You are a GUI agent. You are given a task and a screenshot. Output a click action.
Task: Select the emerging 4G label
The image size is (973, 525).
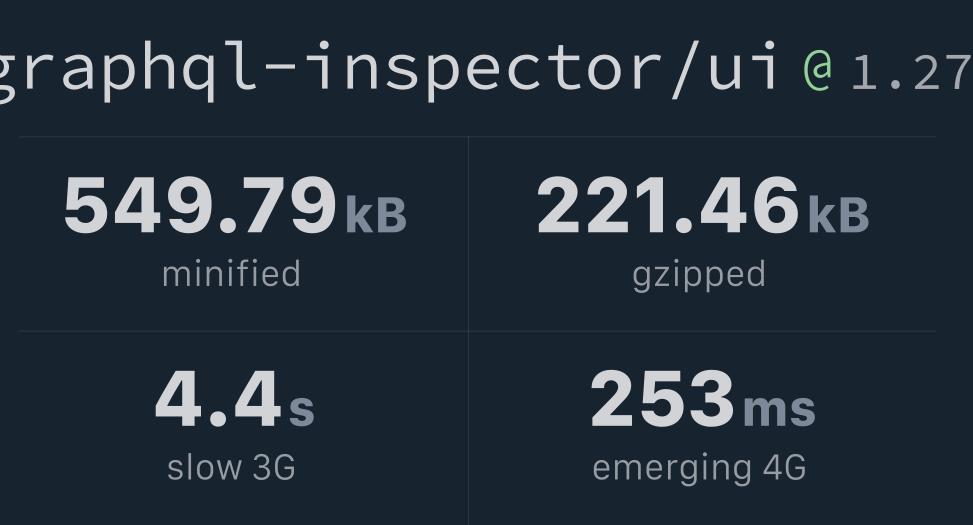[x=699, y=469]
